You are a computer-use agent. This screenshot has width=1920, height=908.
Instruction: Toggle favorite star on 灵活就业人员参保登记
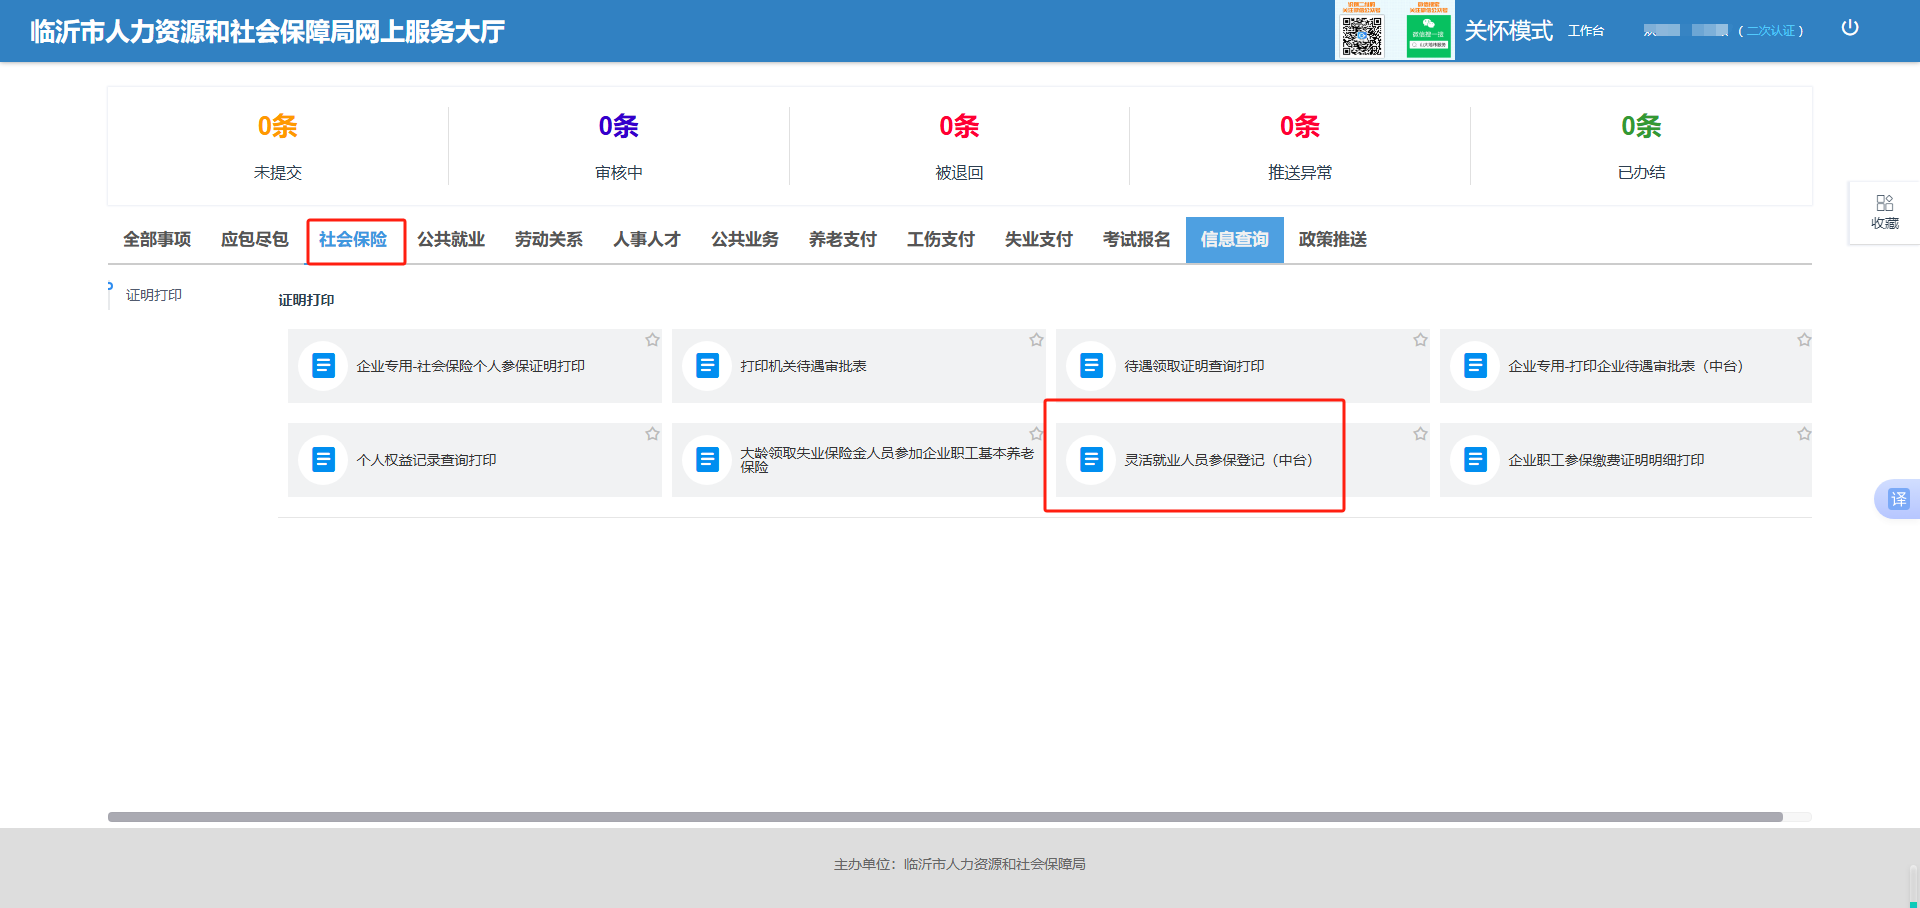point(1420,434)
